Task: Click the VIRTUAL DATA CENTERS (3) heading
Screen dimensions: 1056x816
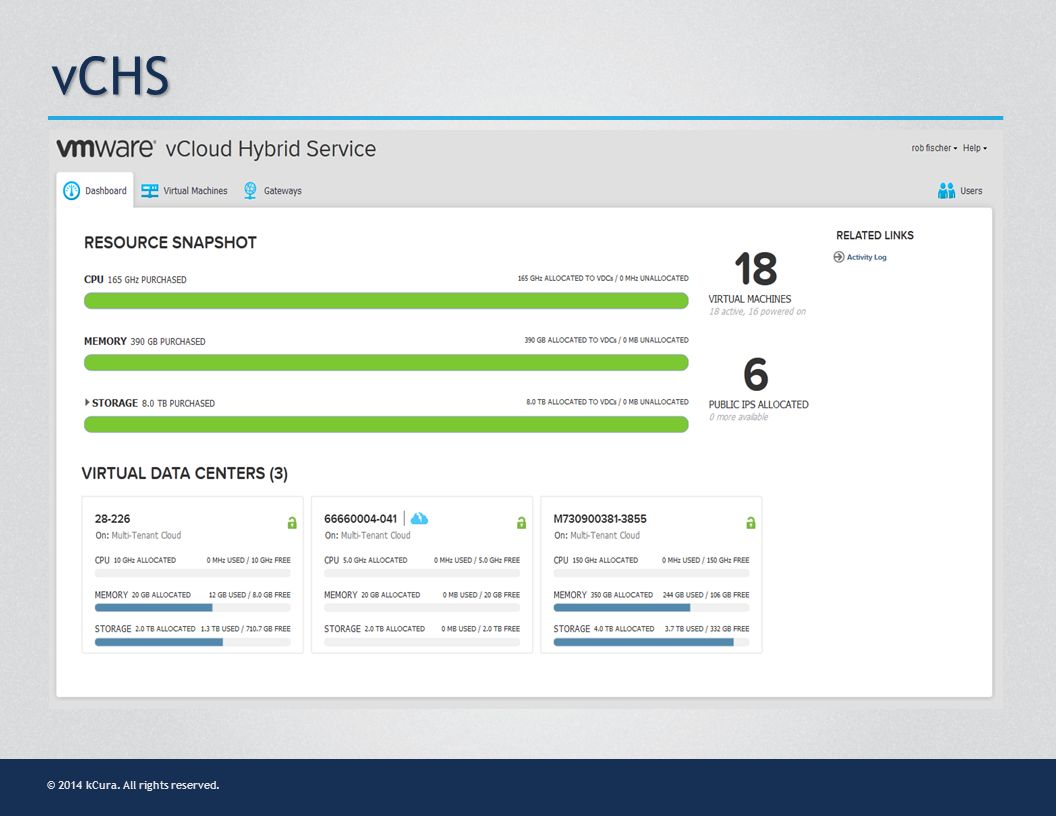Action: pyautogui.click(x=185, y=473)
